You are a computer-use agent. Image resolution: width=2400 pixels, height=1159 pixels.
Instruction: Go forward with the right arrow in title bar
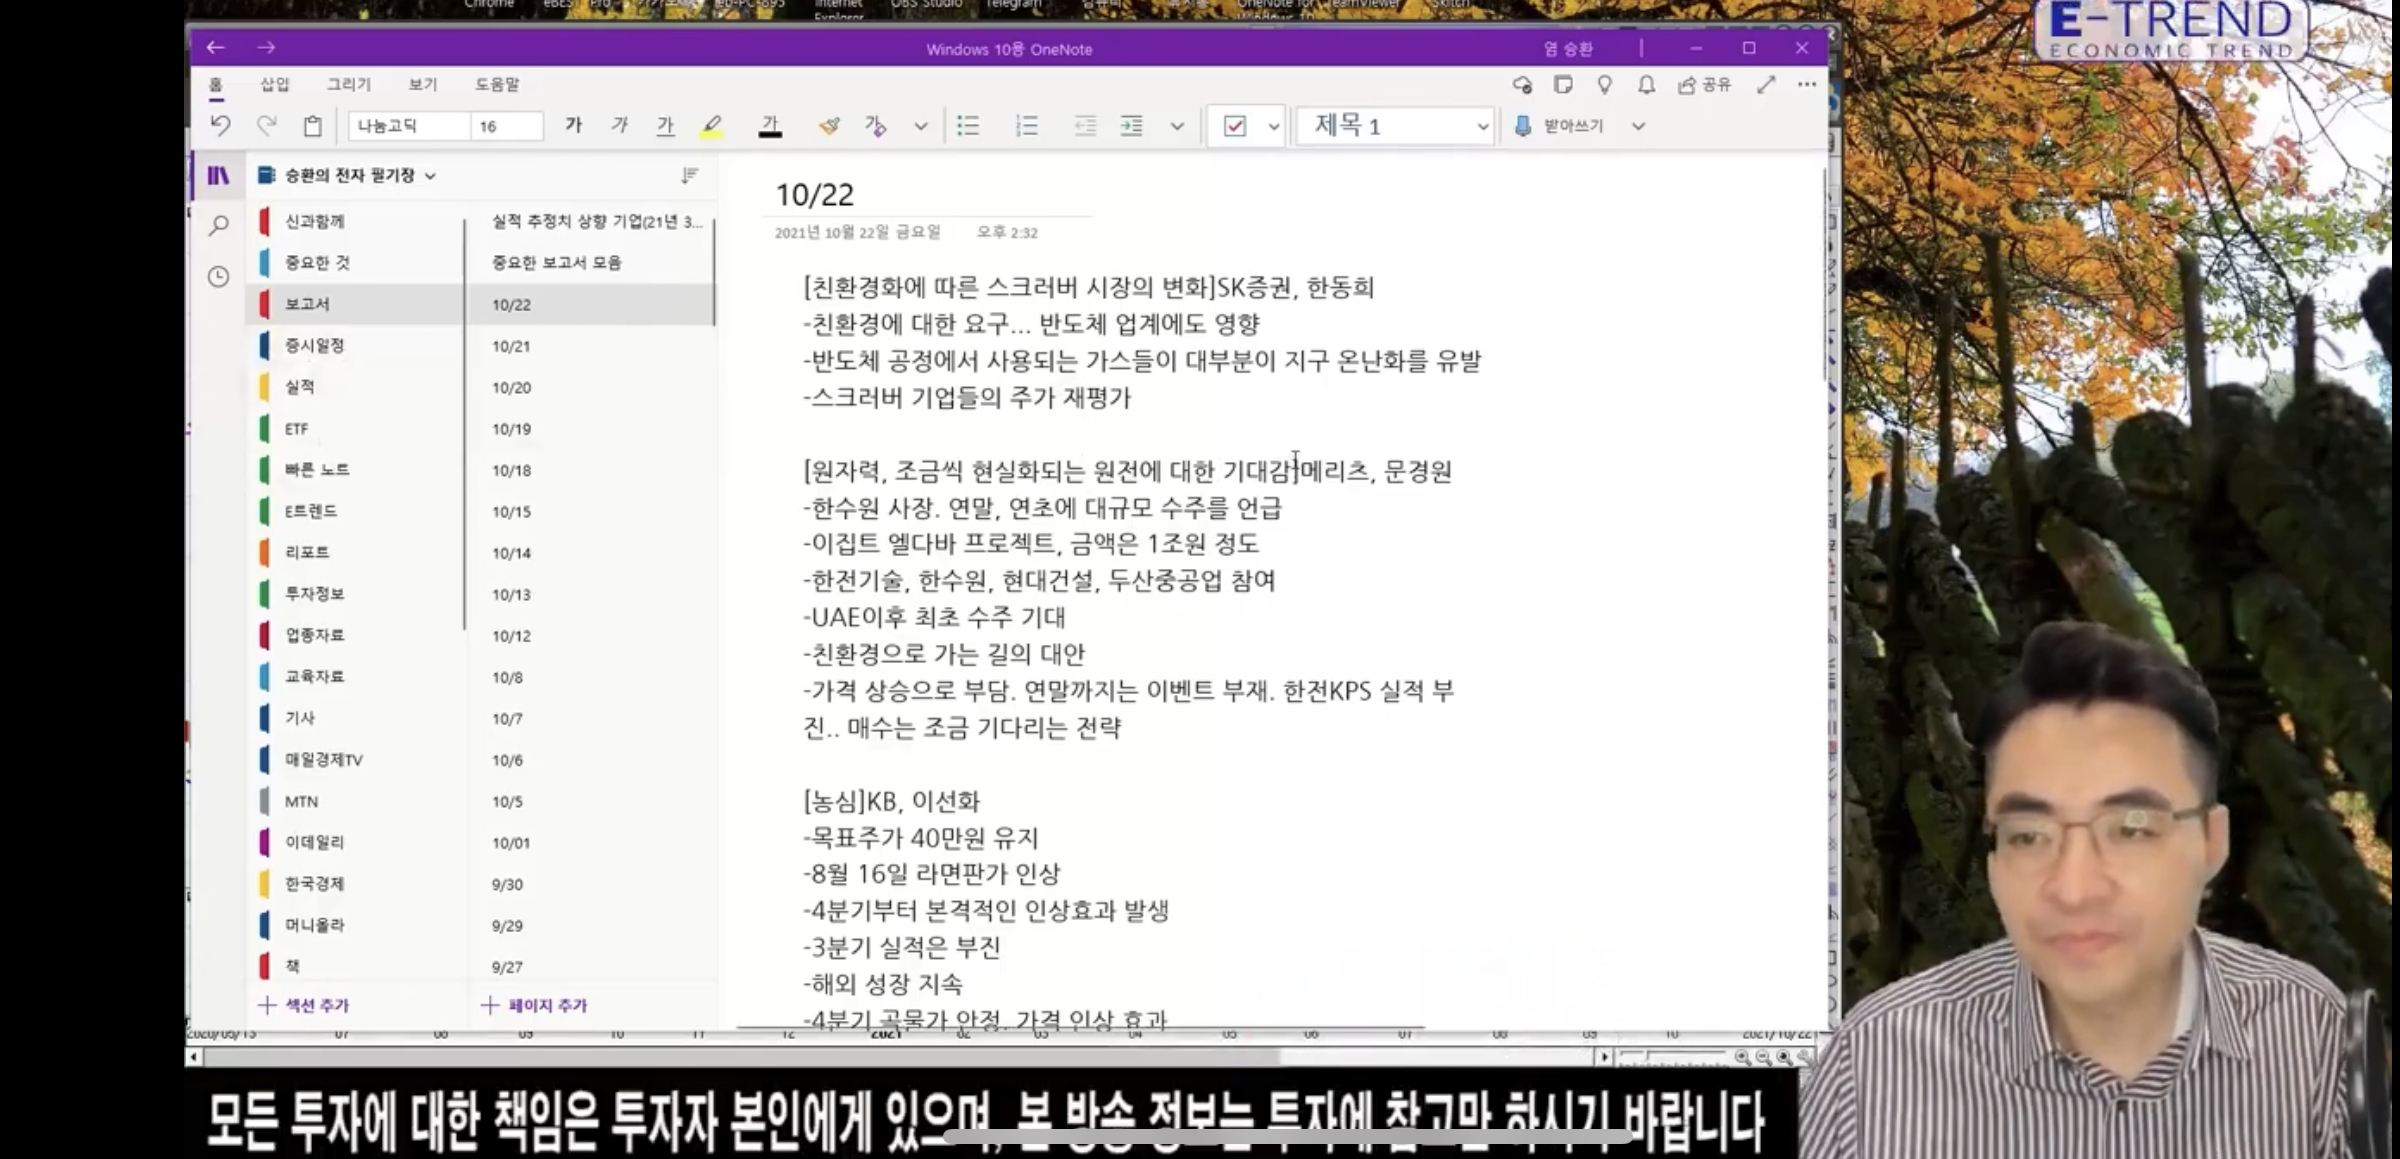point(266,47)
